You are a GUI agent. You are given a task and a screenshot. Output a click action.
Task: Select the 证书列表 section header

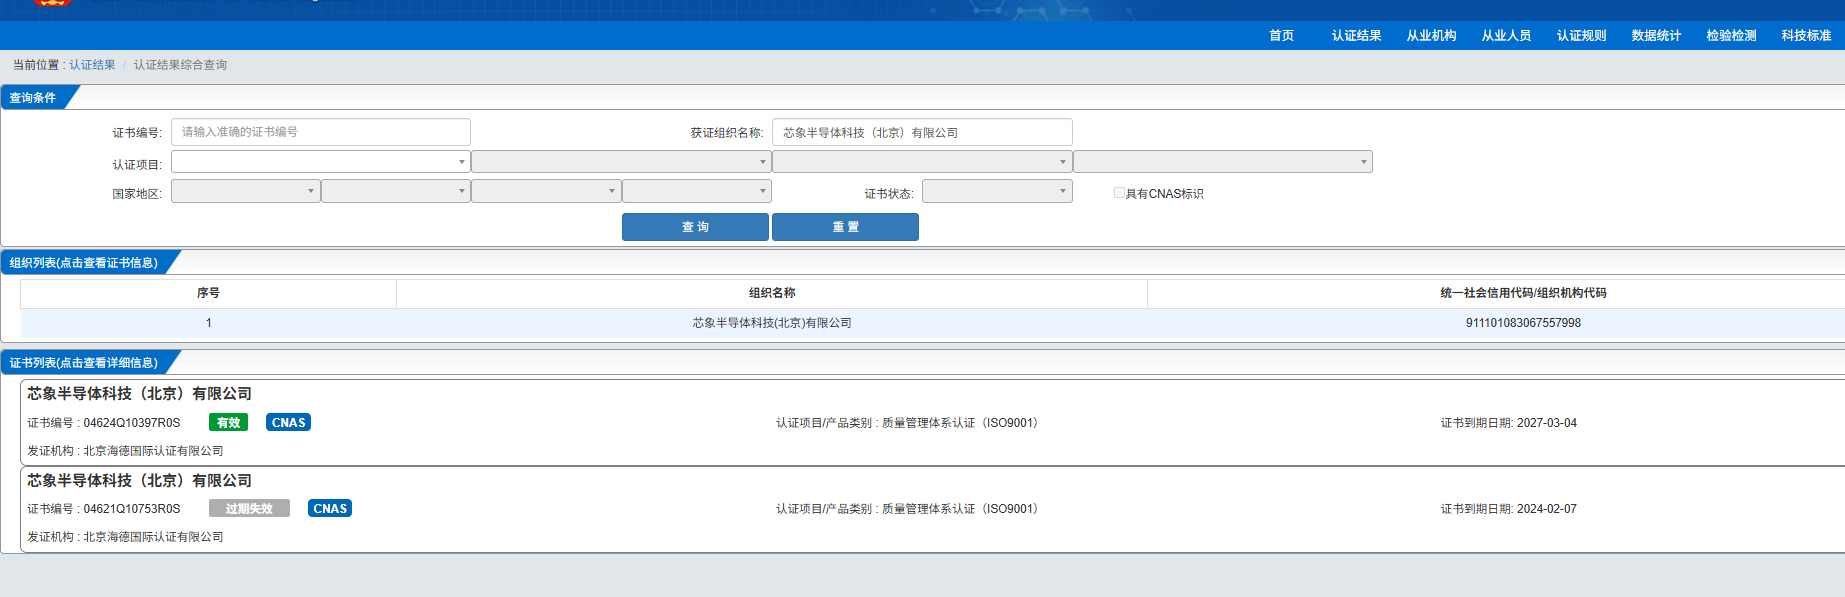pos(84,363)
